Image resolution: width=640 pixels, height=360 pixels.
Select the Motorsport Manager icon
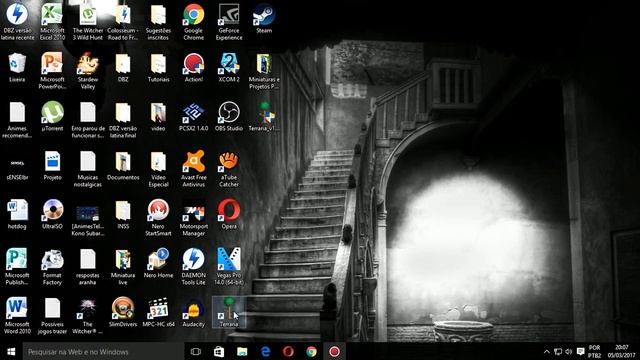click(193, 218)
